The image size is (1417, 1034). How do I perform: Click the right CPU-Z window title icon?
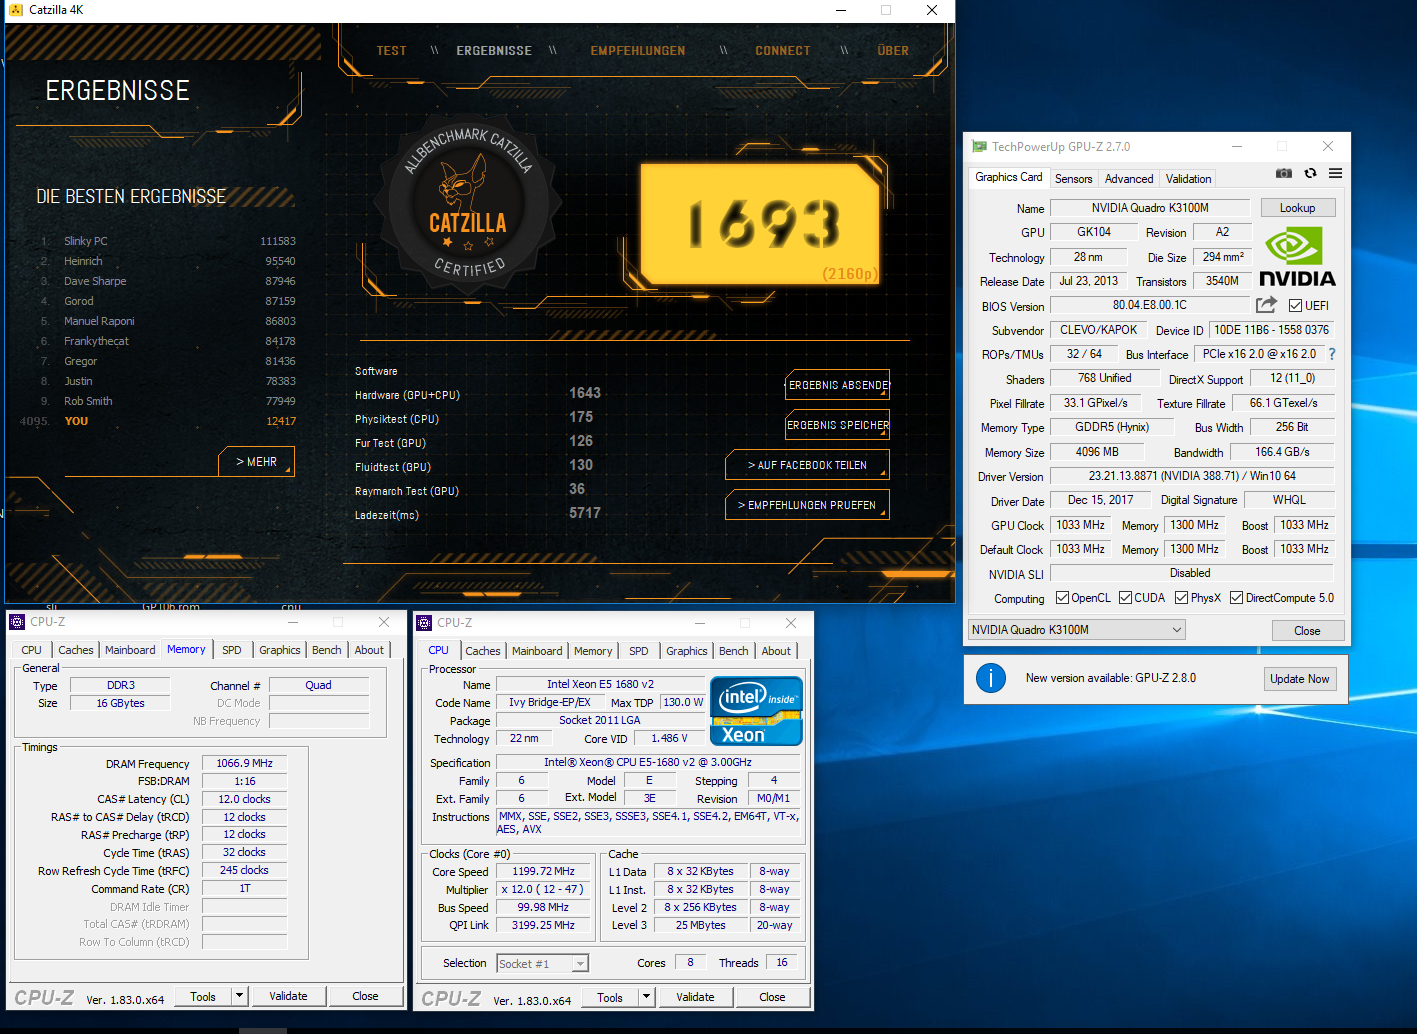pos(424,623)
